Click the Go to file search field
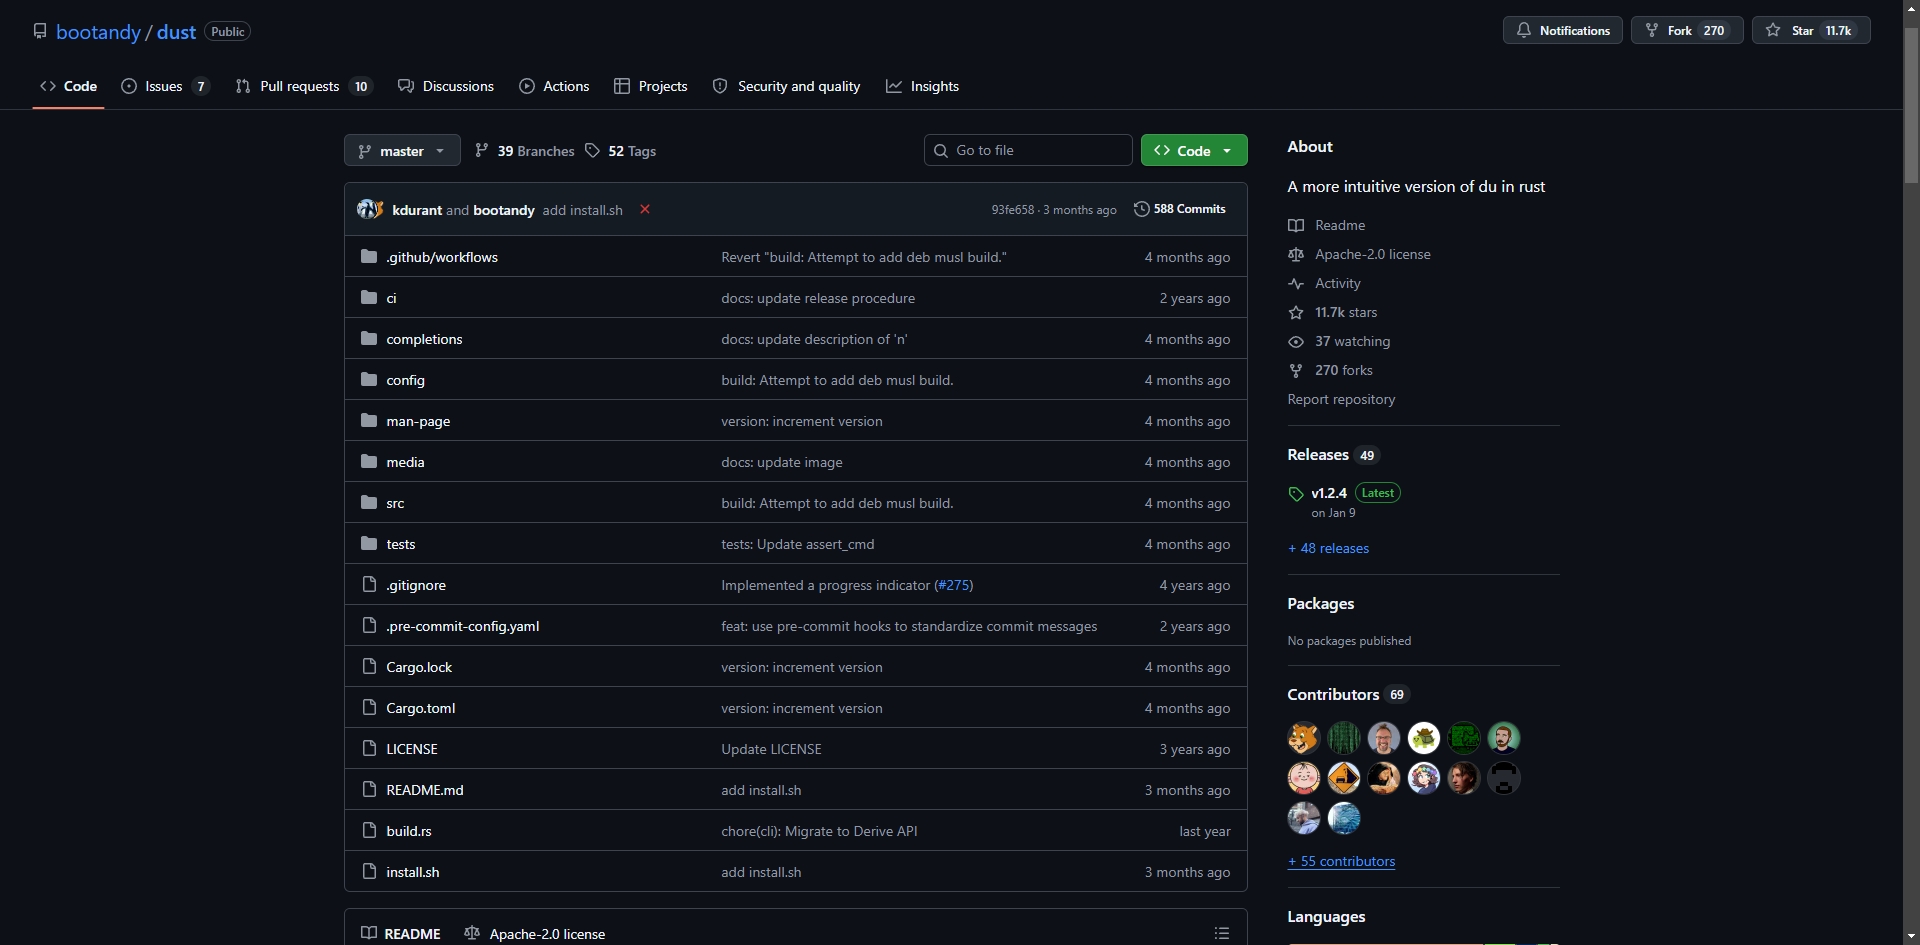The height and width of the screenshot is (945, 1920). point(1028,150)
